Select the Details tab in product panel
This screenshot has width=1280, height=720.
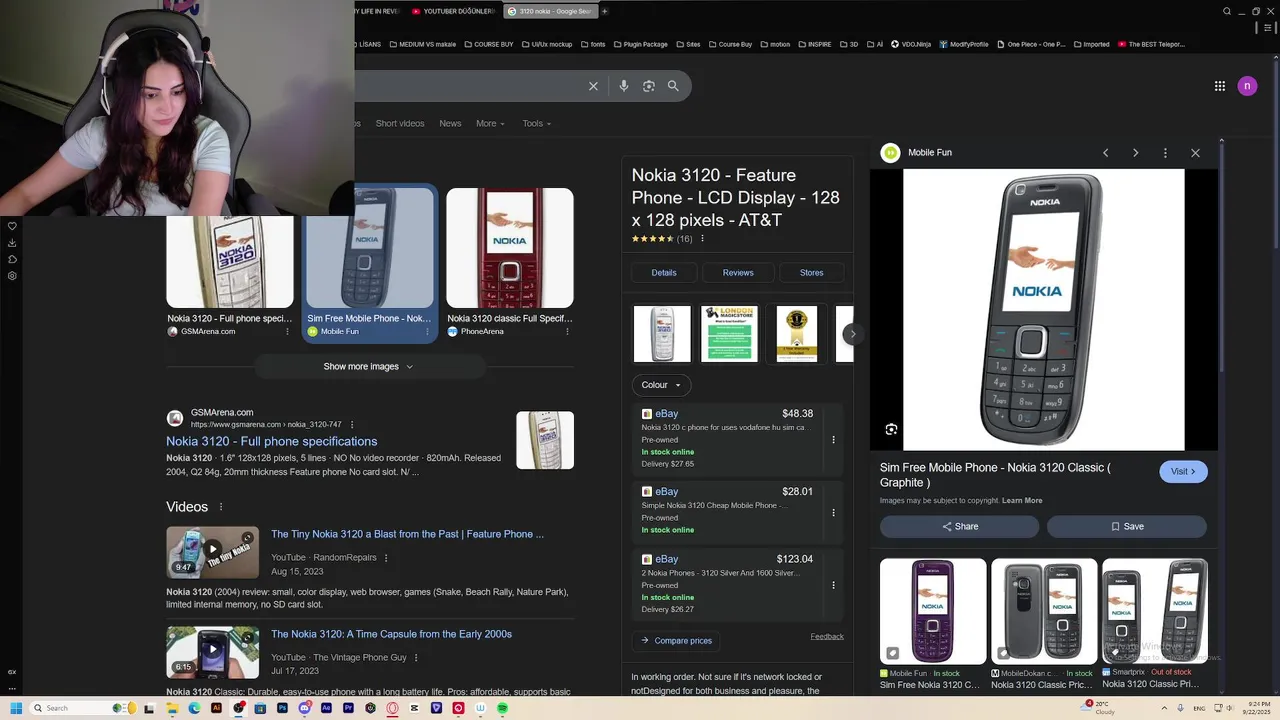664,272
